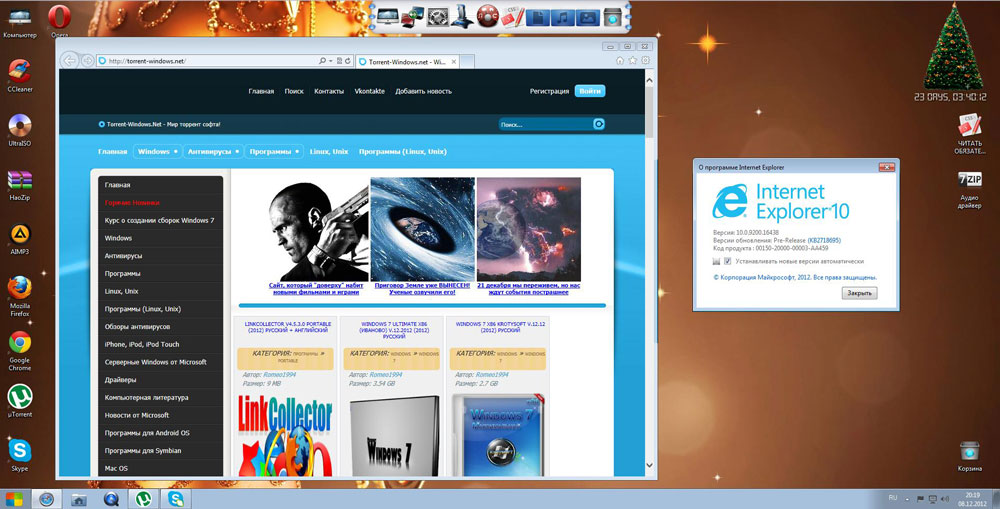
Task: Click the browser back arrow button
Action: click(x=70, y=60)
